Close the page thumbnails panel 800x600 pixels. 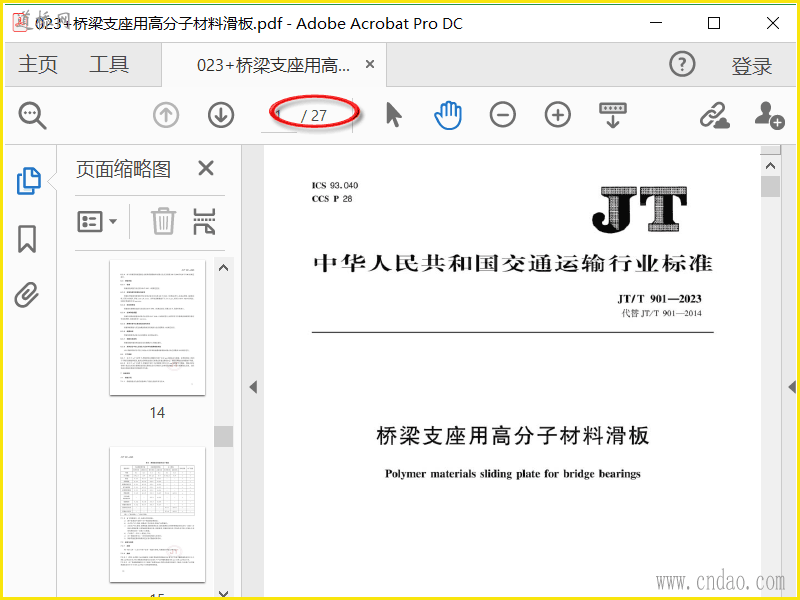tap(206, 168)
